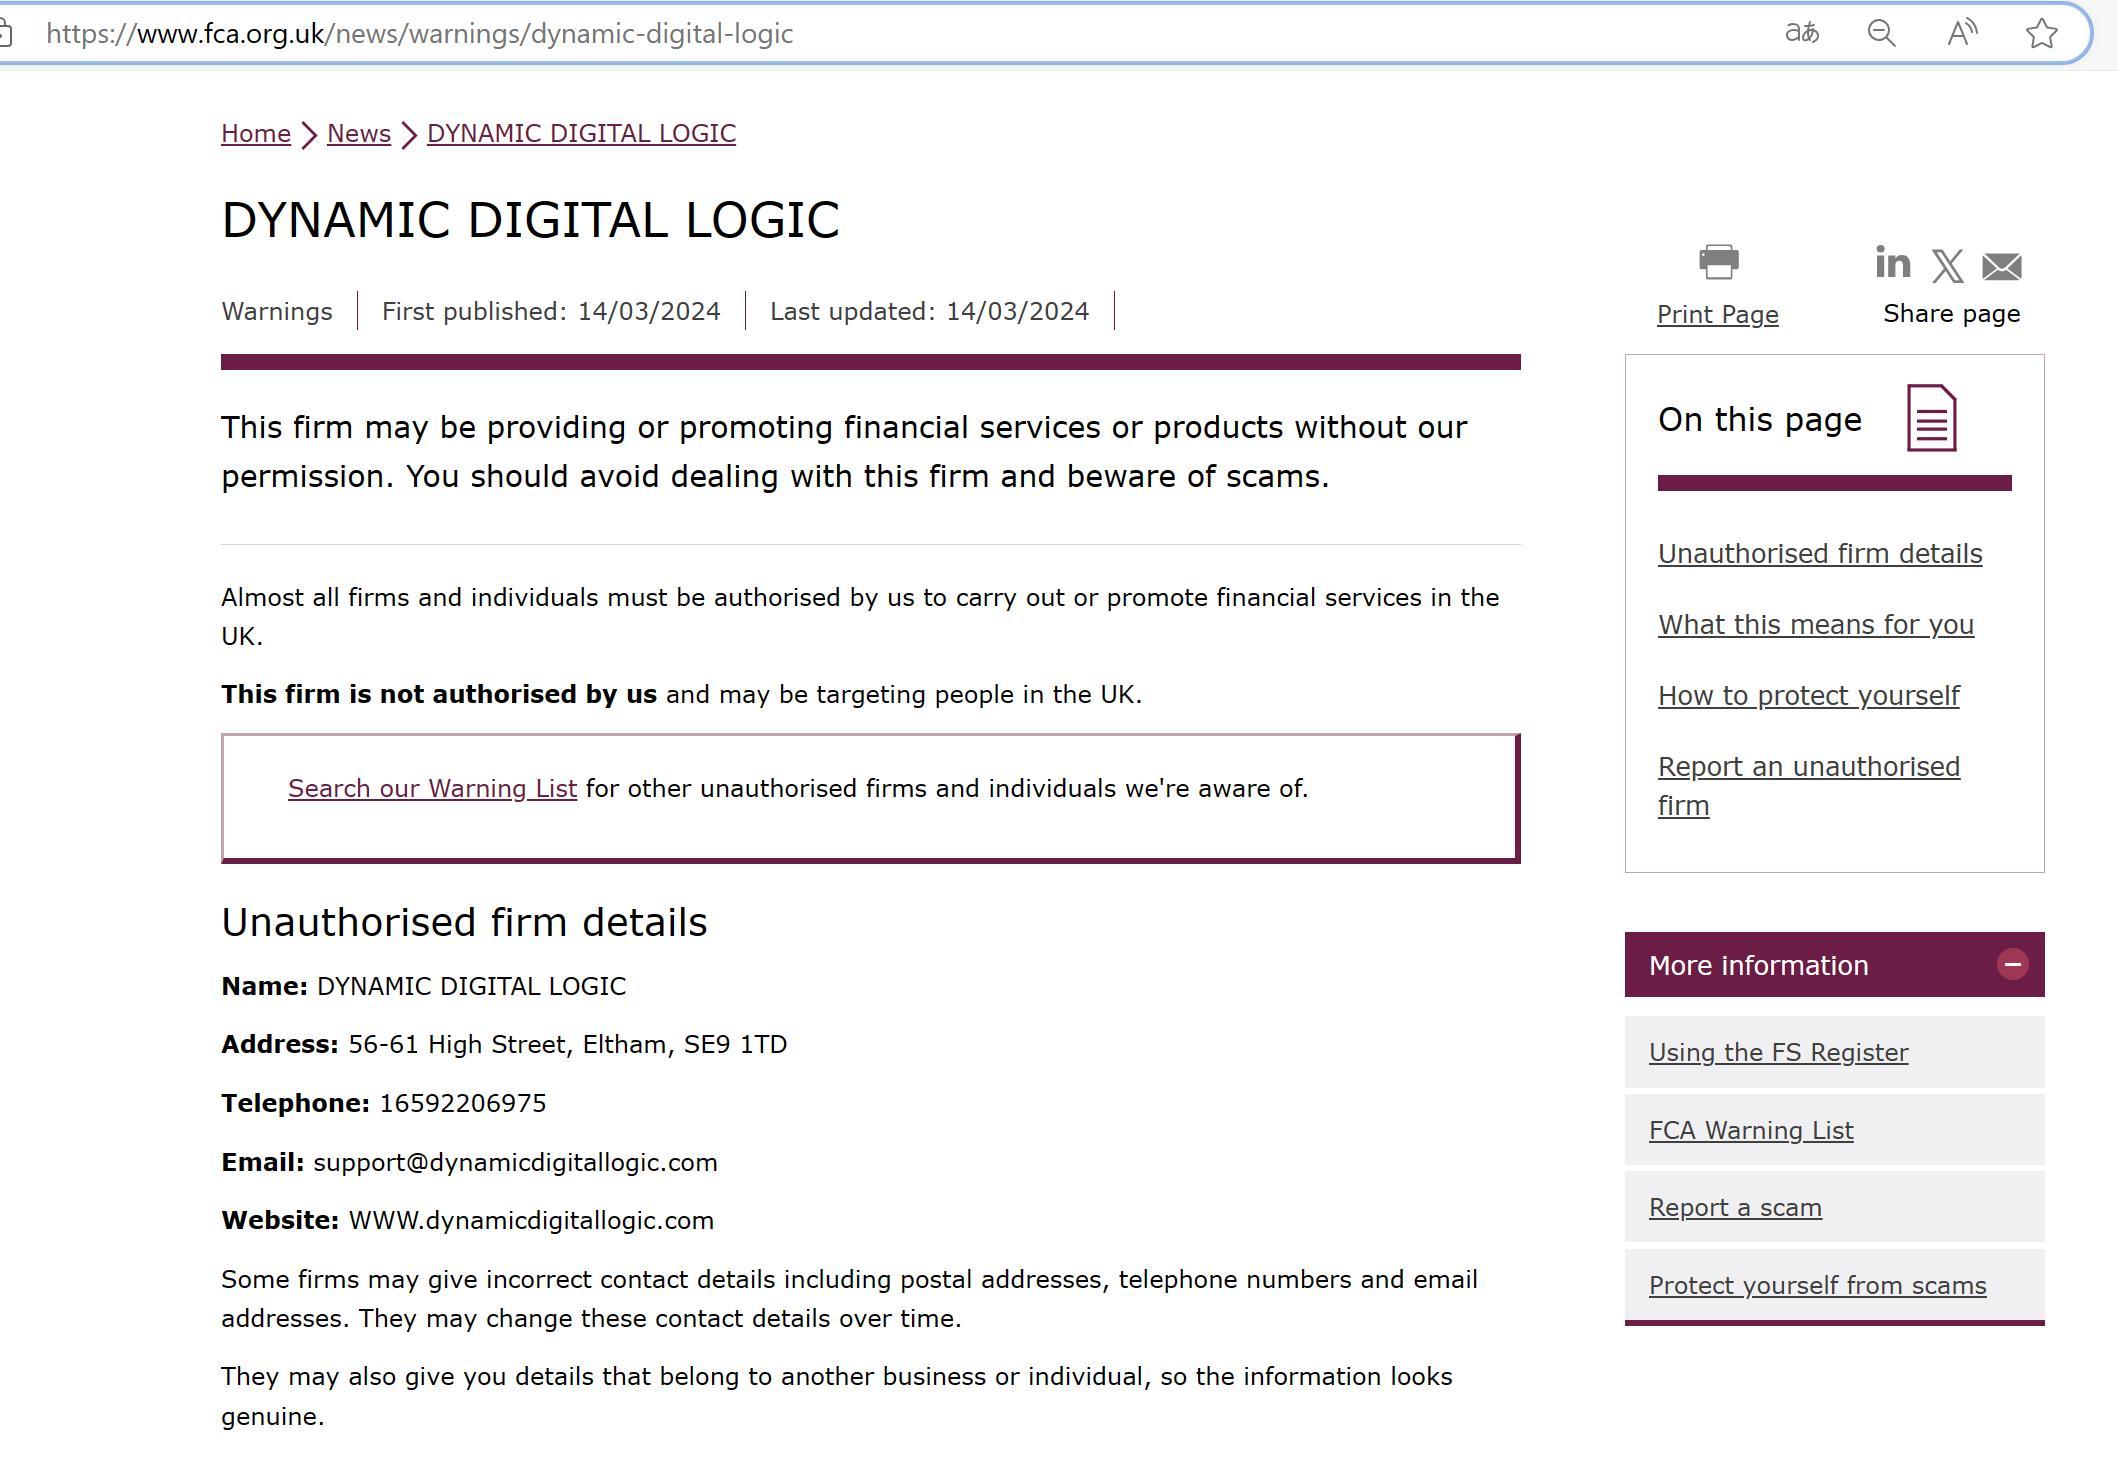Jump to What this means for you

(1815, 624)
